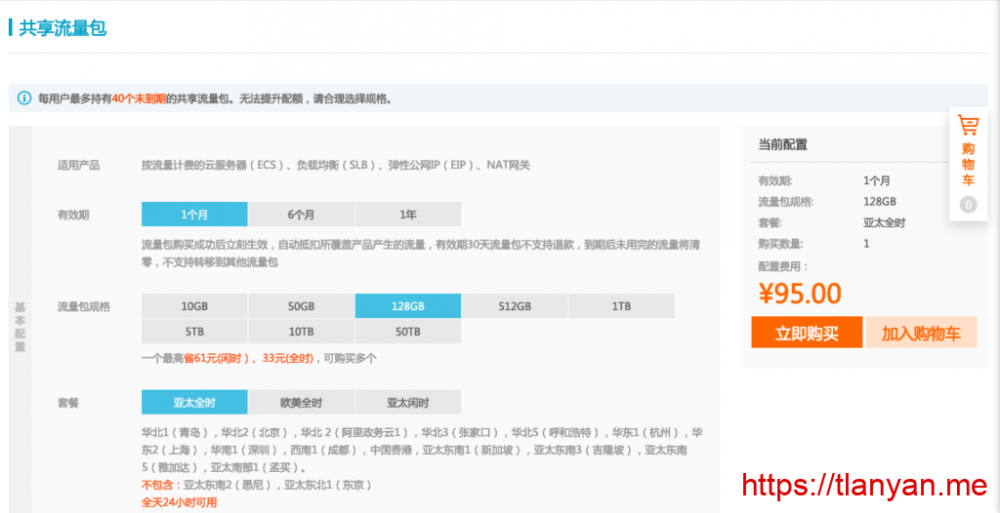Choose the 128GB traffic package

(x=408, y=306)
